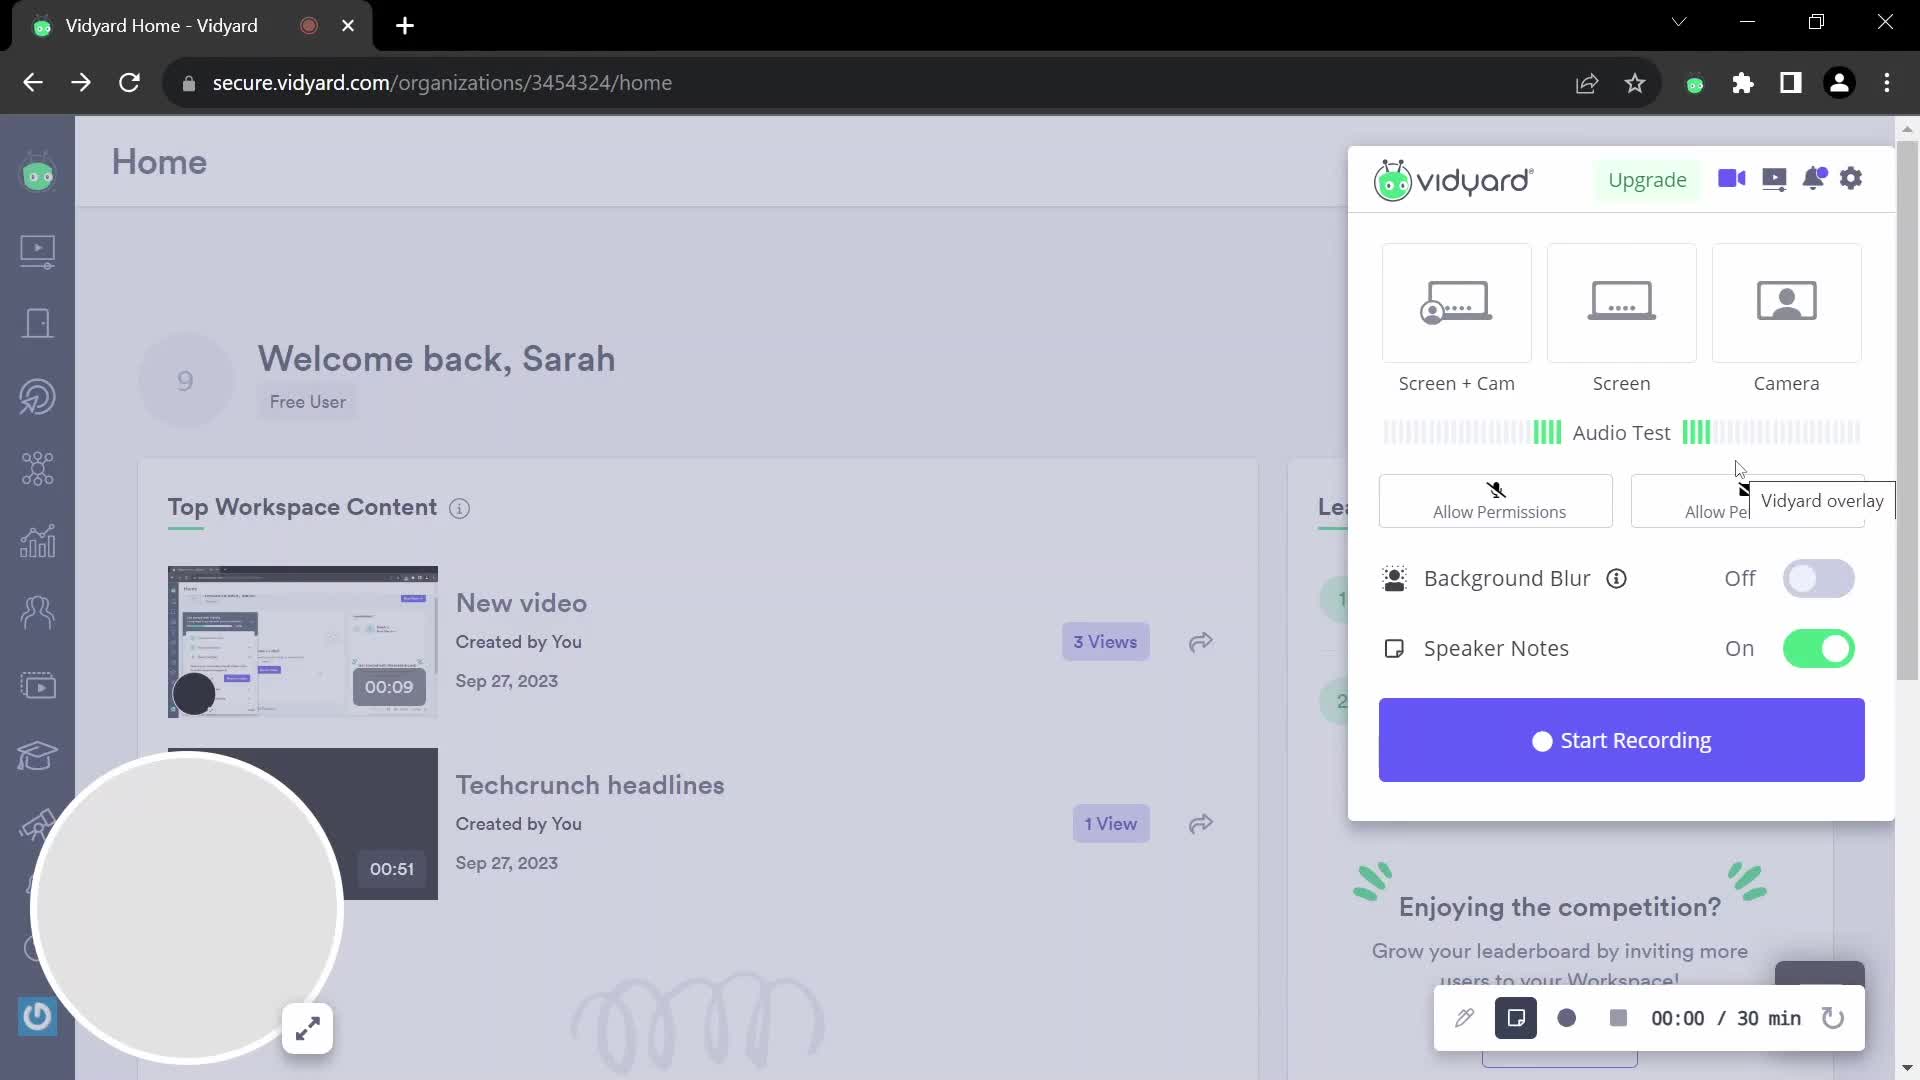Viewport: 1920px width, 1080px height.
Task: Click the Upgrade menu item
Action: click(1647, 179)
